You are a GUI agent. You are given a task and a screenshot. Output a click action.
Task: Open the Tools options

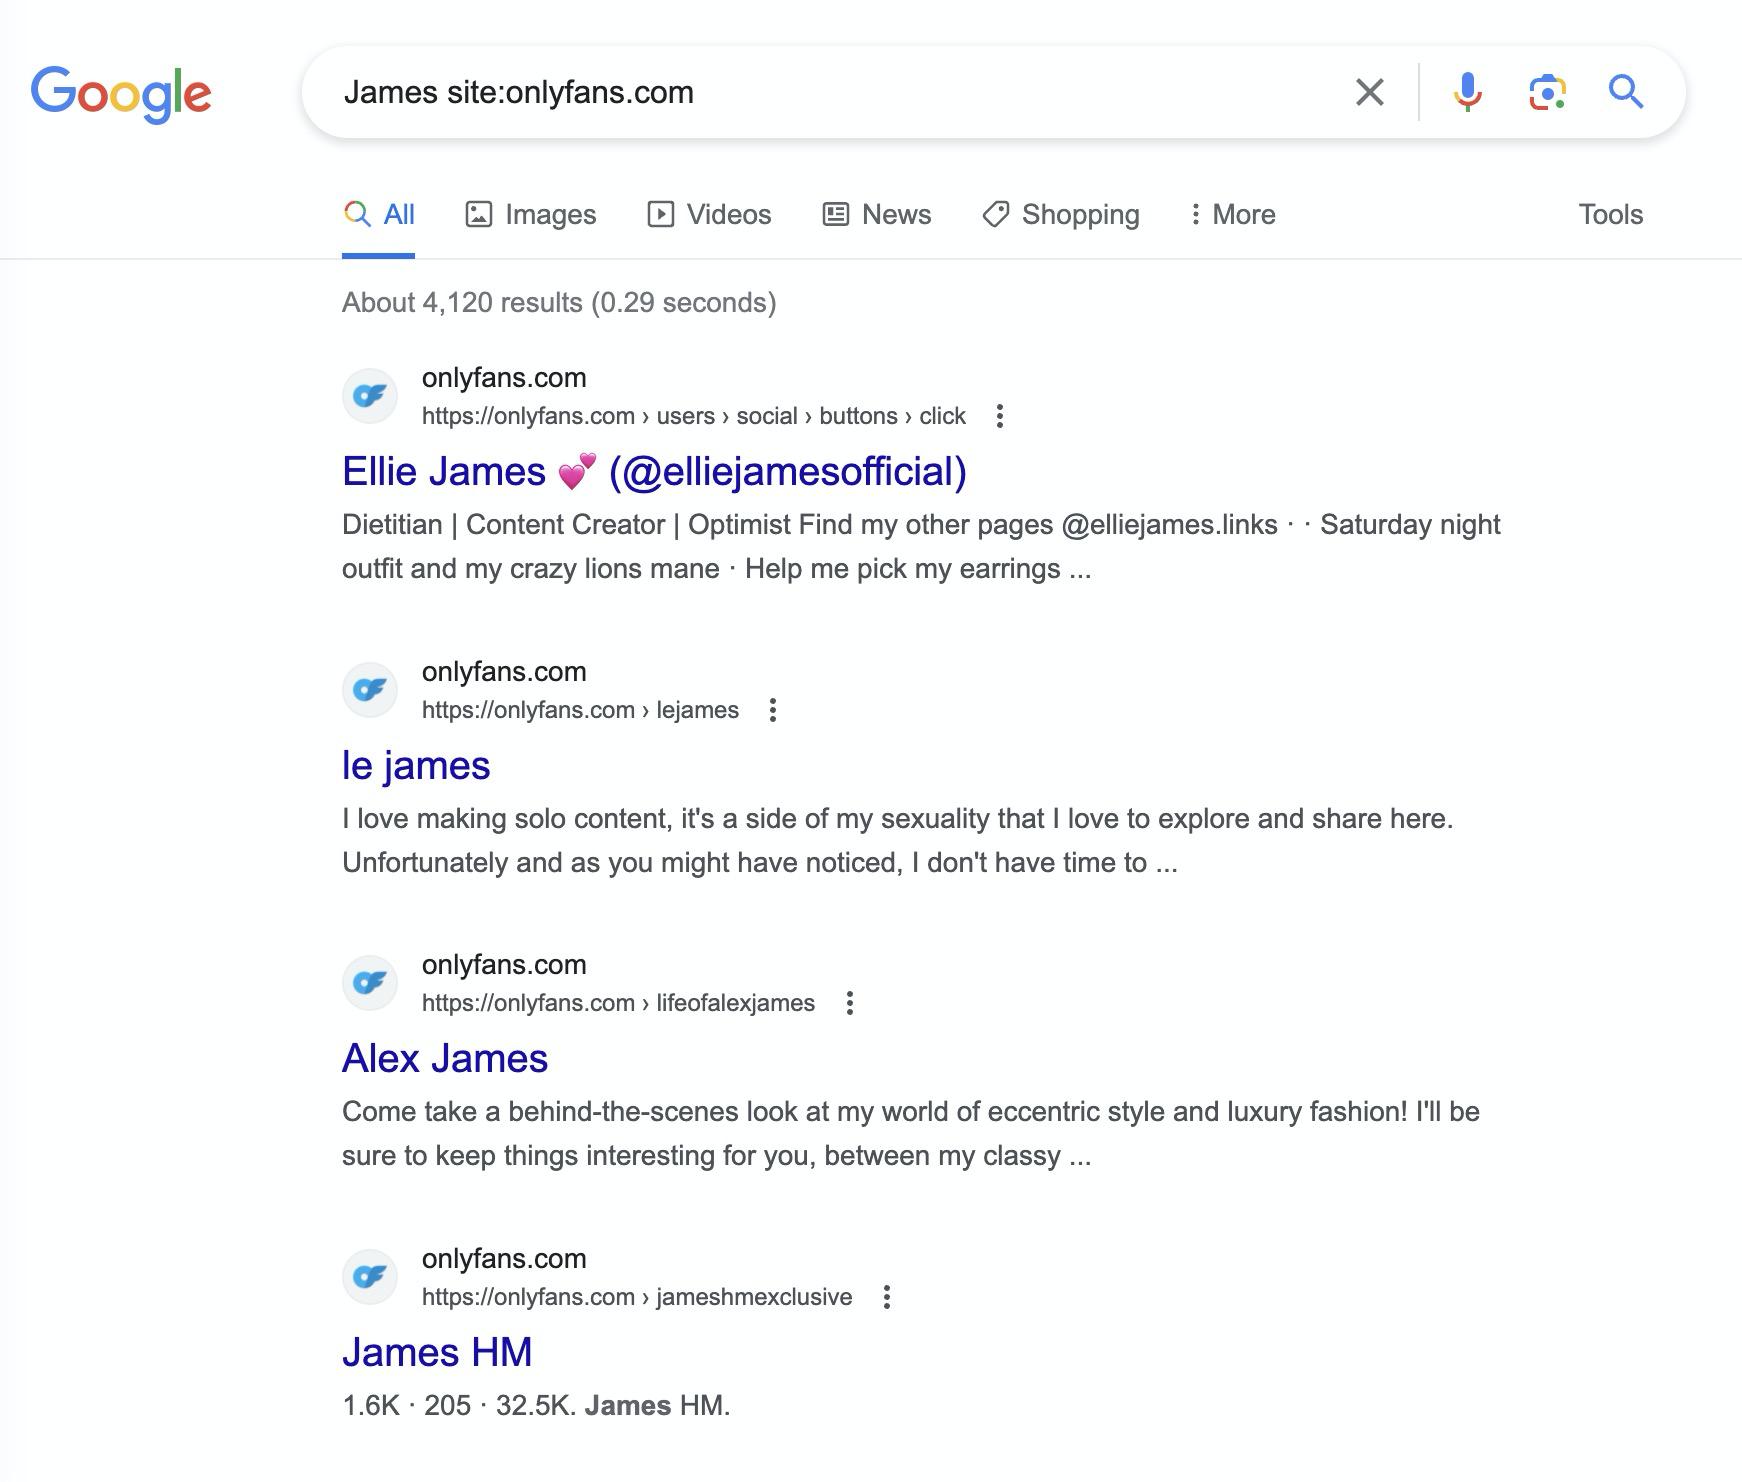tap(1610, 214)
